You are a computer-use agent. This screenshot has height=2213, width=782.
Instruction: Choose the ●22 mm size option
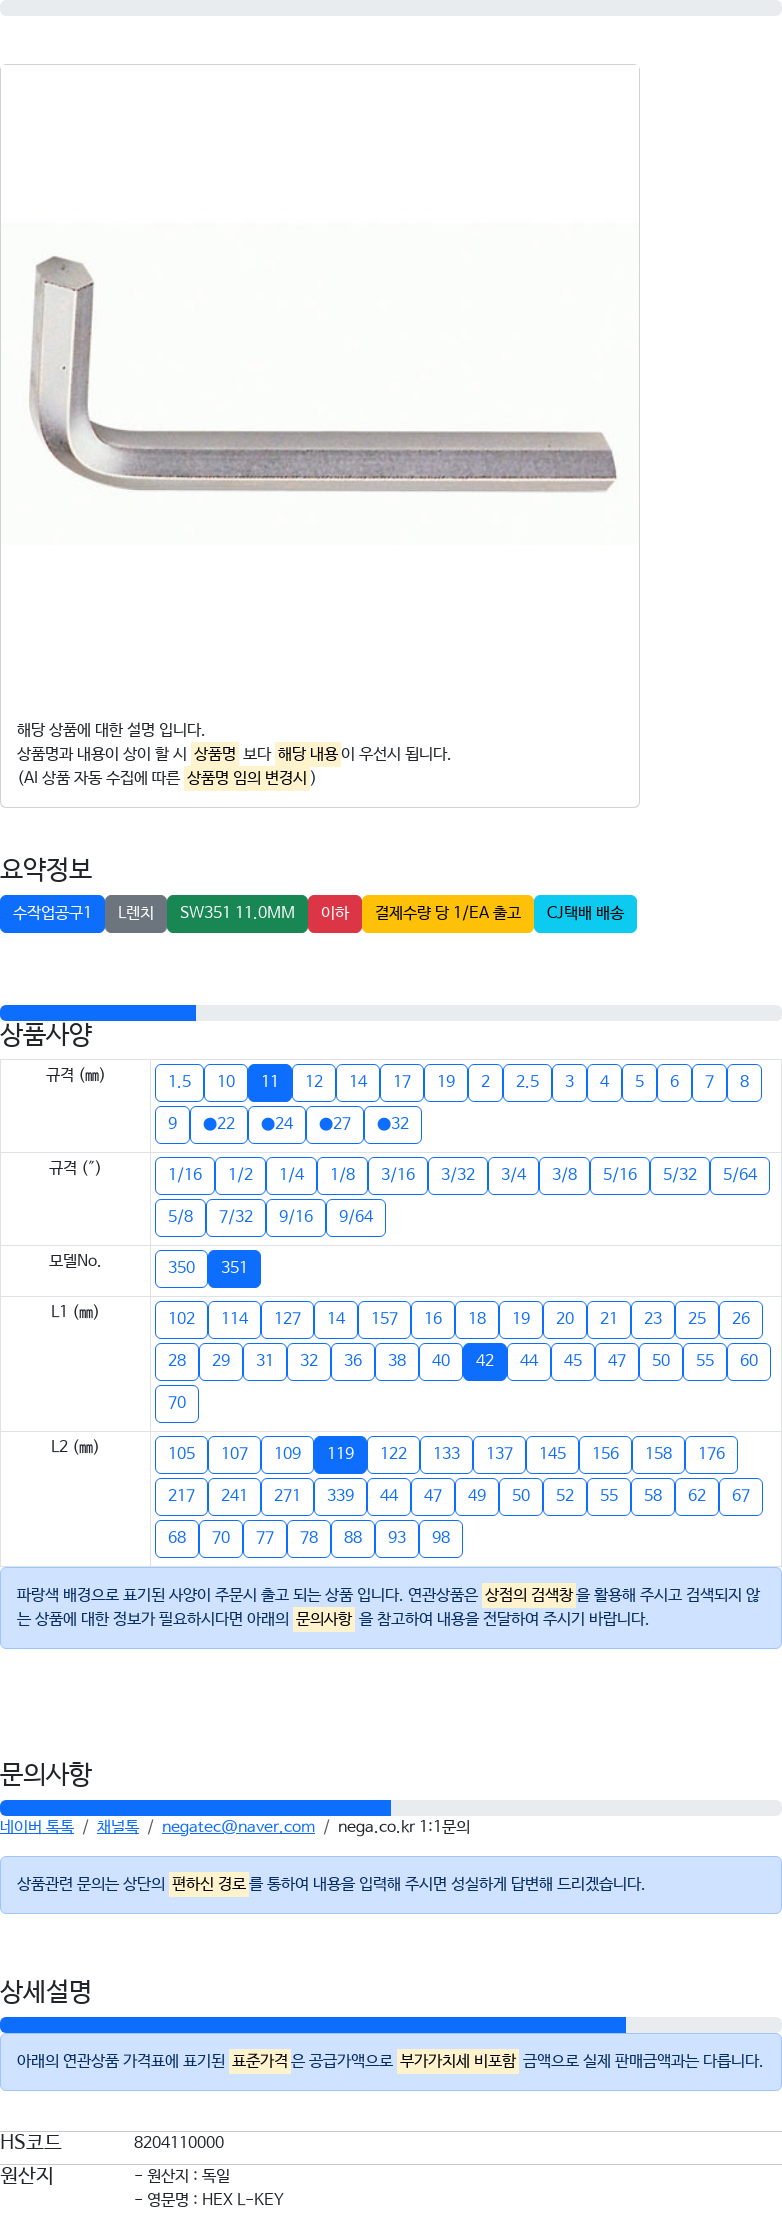click(x=219, y=1124)
